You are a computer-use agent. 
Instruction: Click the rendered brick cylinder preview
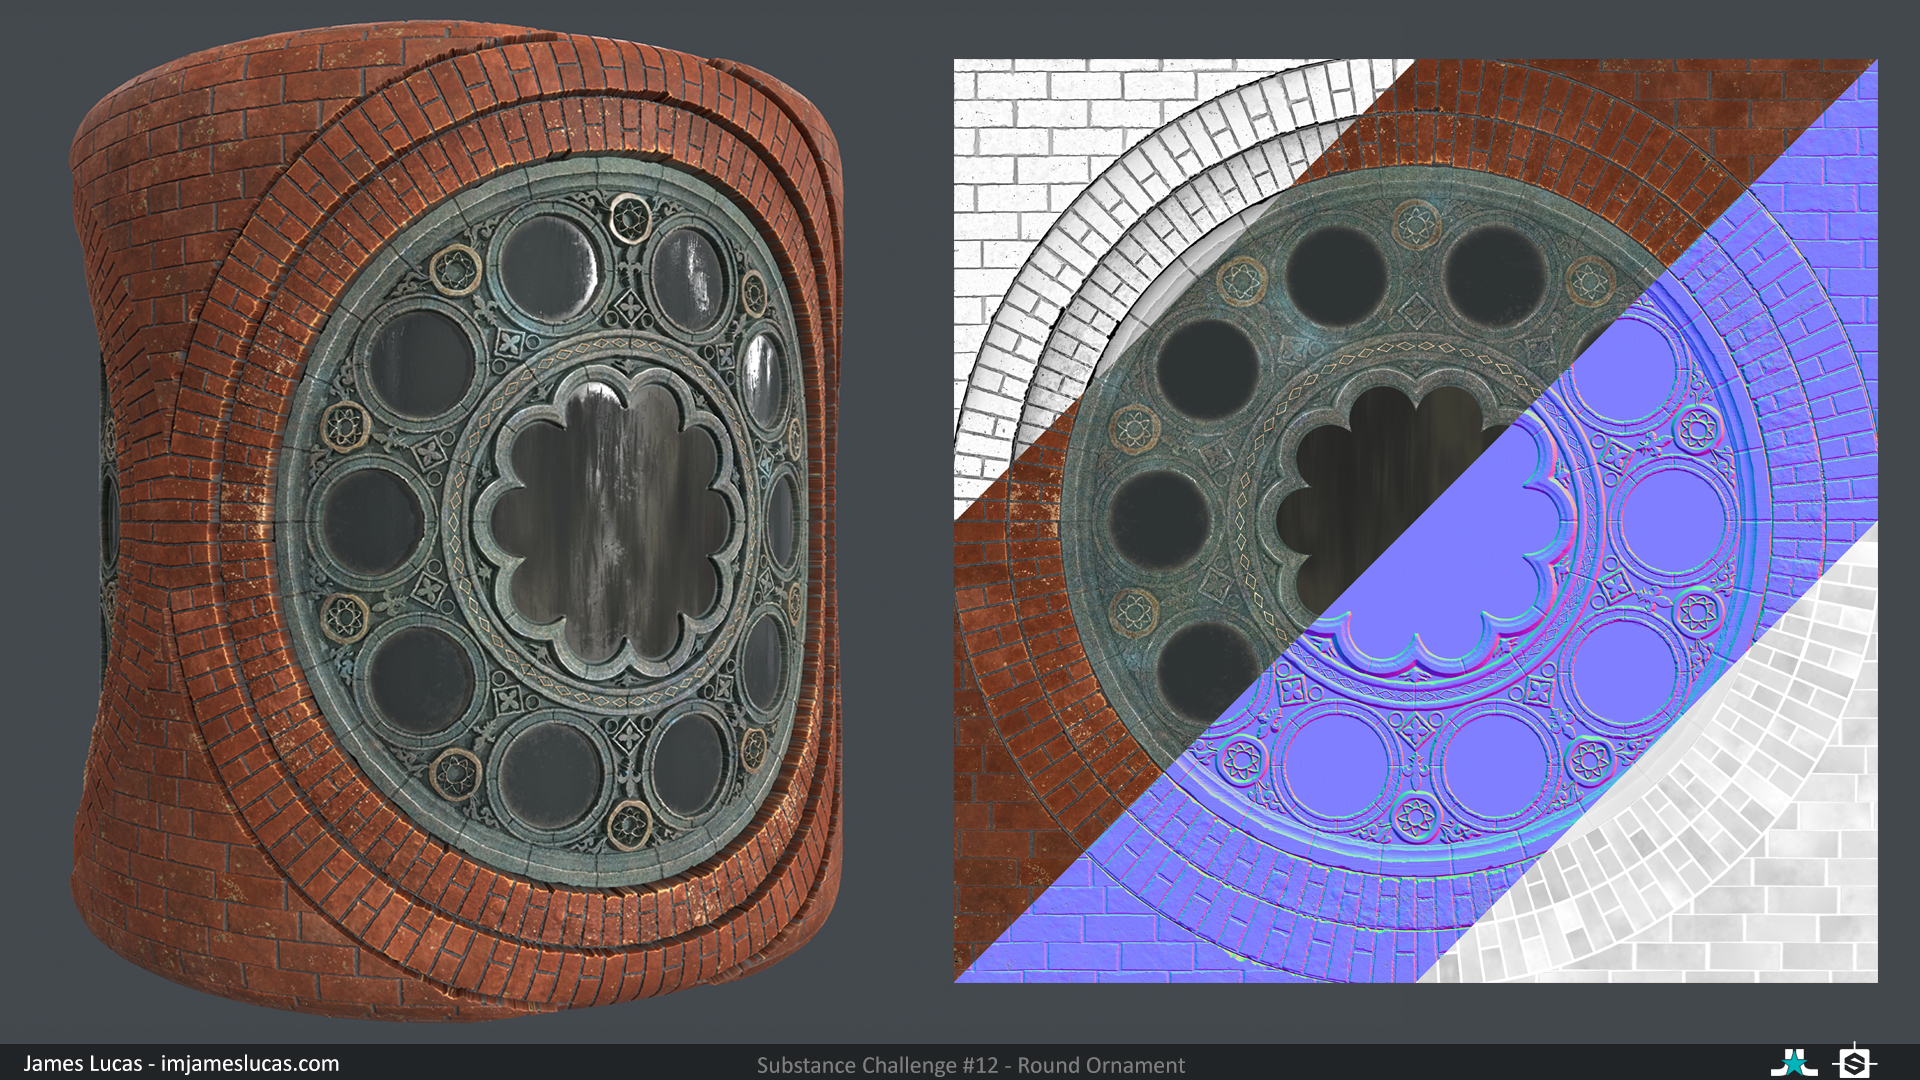click(x=457, y=522)
